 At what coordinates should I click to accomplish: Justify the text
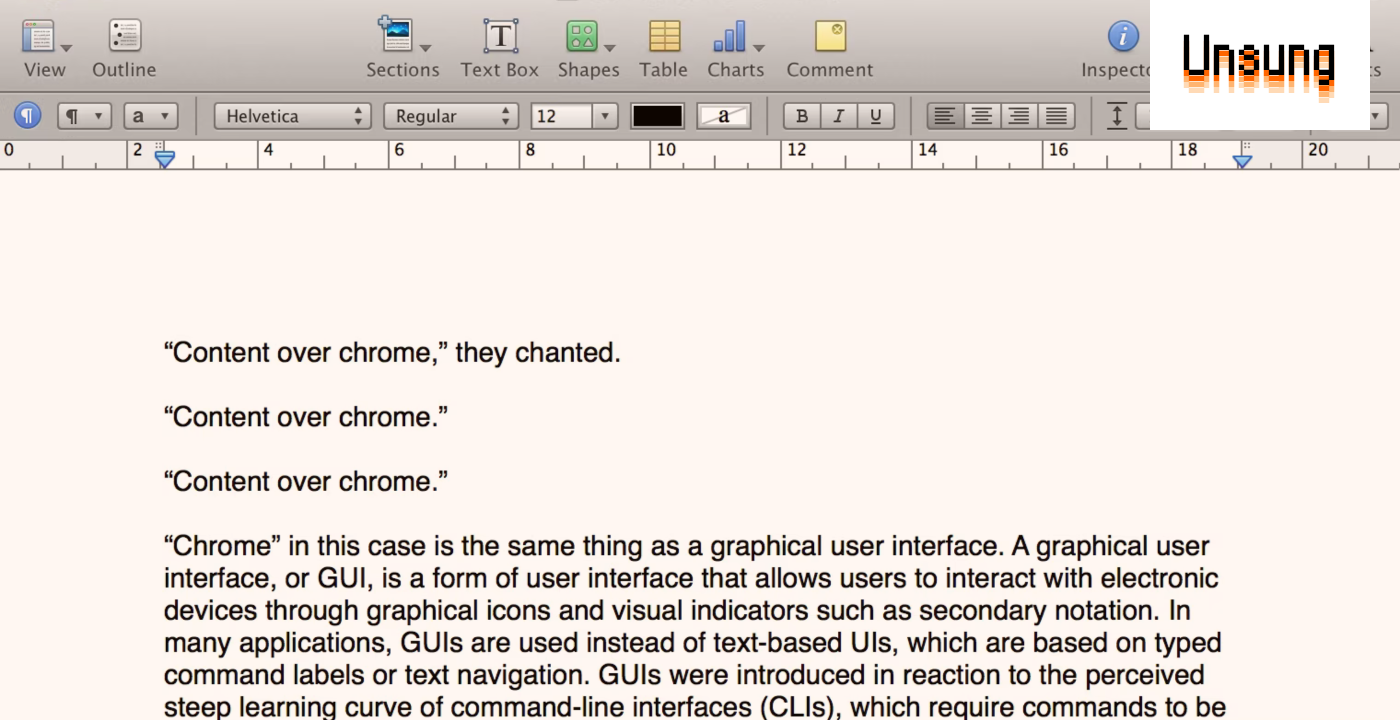pyautogui.click(x=1056, y=116)
